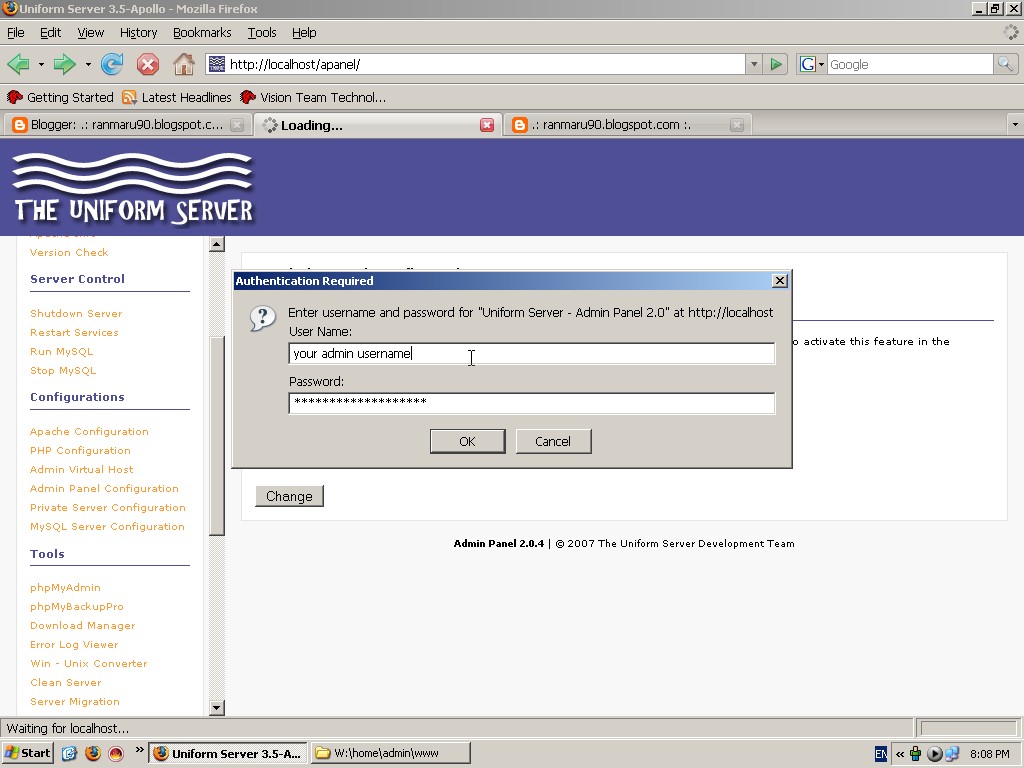Open search engine selector dropdown
The height and width of the screenshot is (768, 1024).
(811, 64)
